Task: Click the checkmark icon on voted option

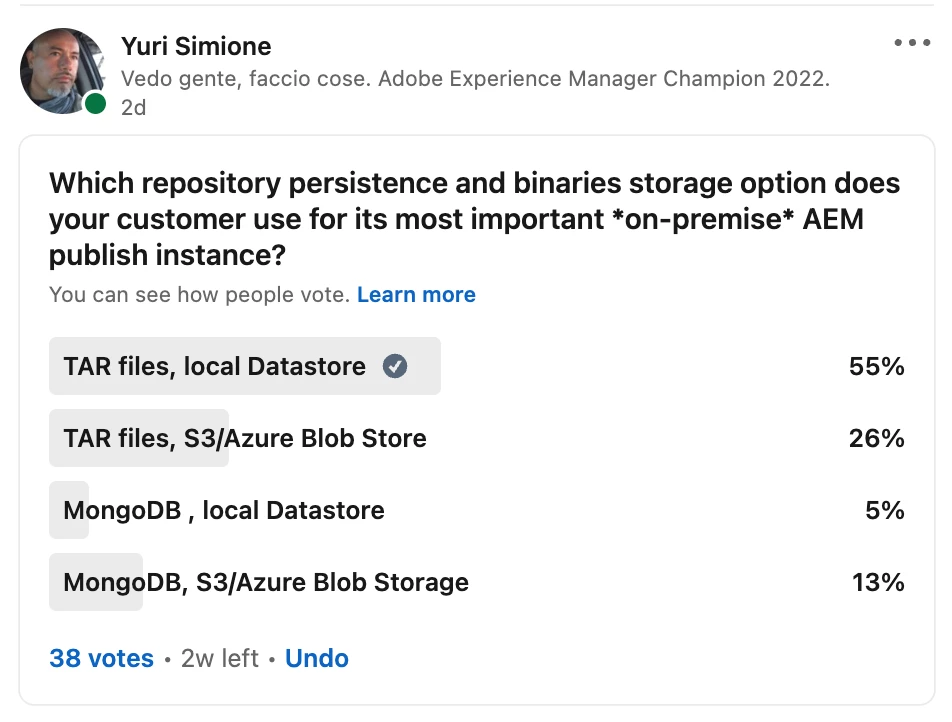Action: click(395, 367)
